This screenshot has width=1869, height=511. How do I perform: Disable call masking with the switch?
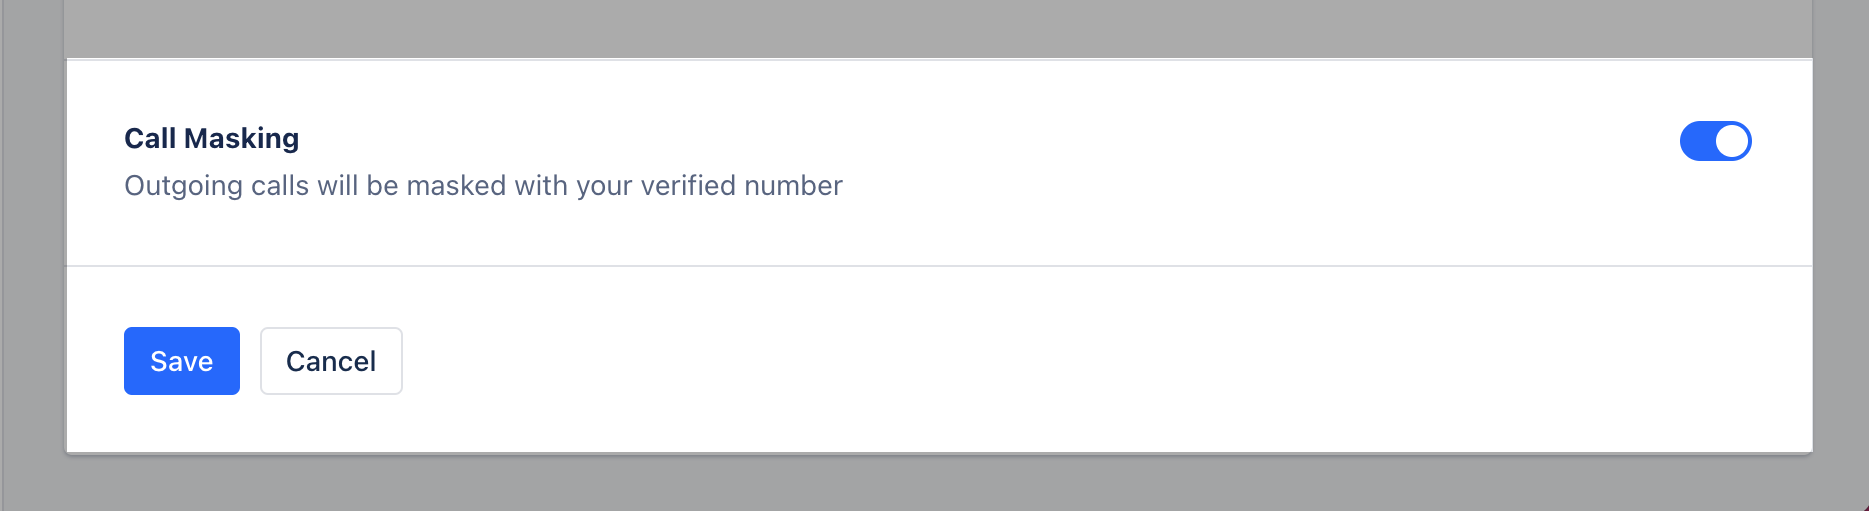(x=1715, y=141)
